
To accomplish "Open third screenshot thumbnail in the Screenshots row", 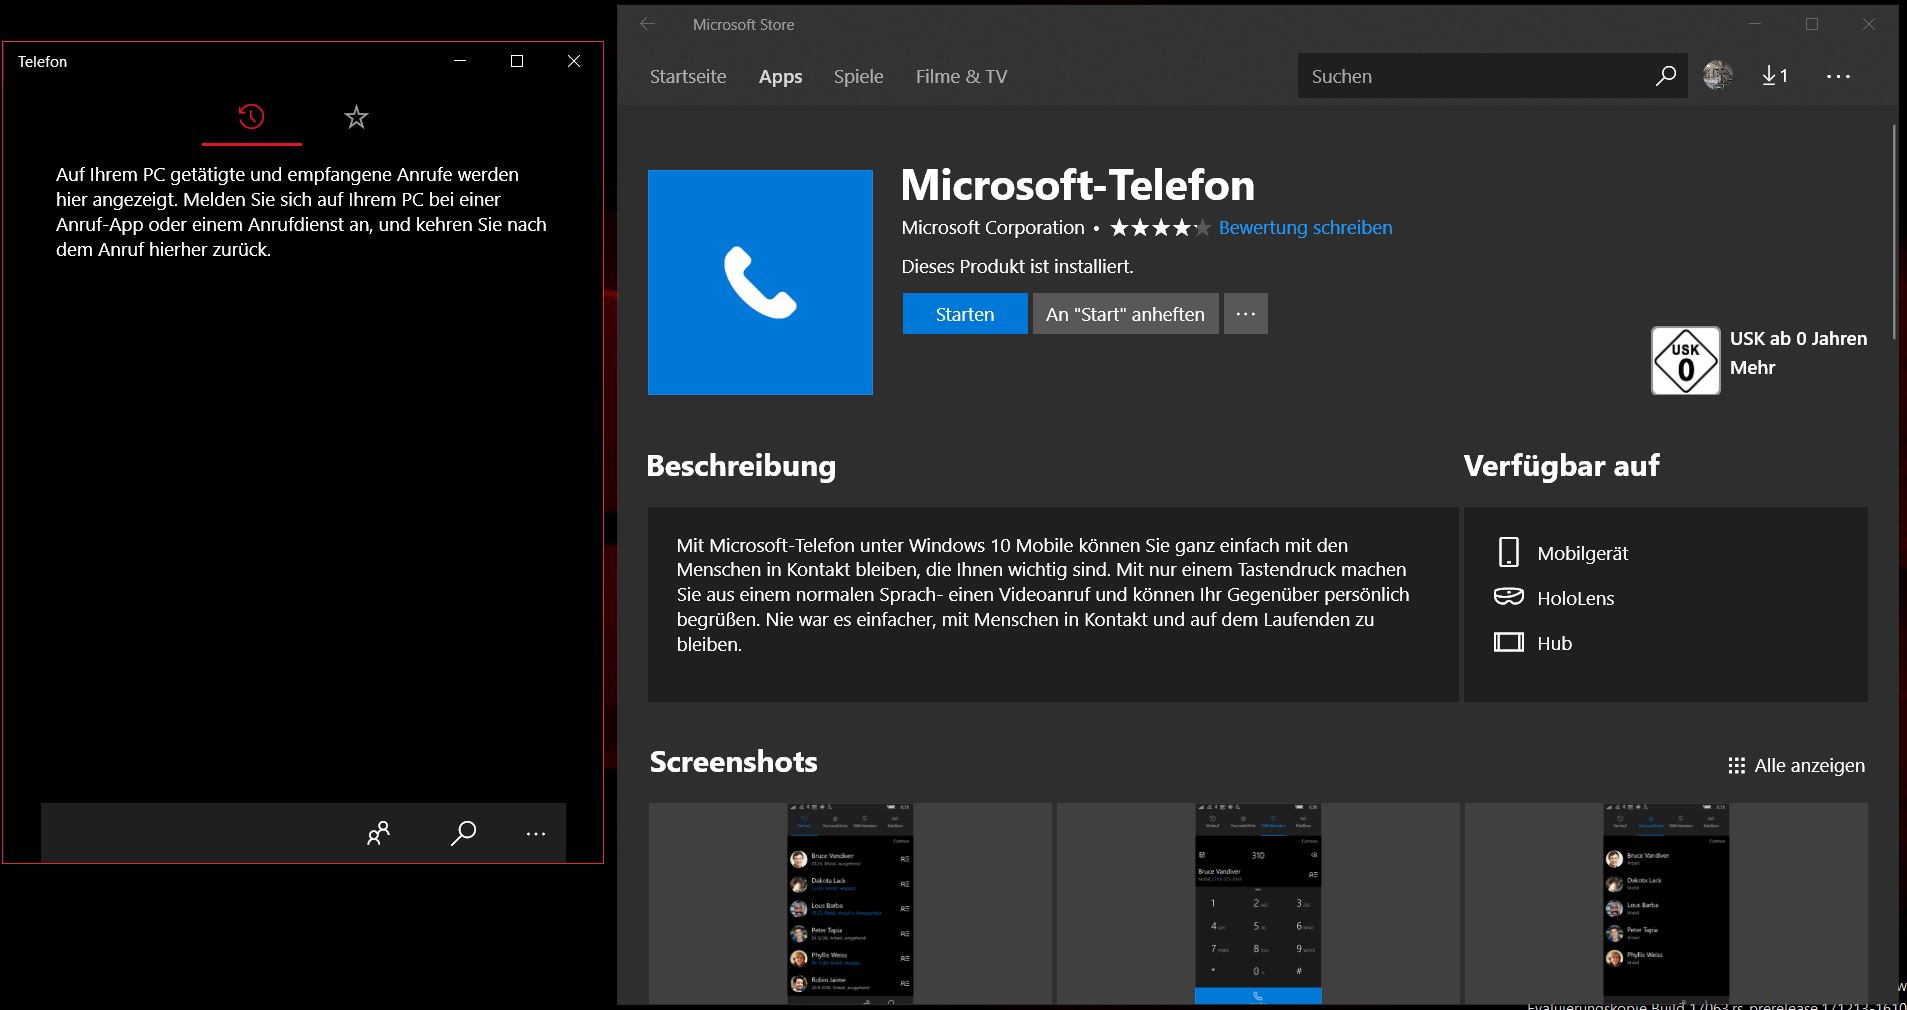I will [1666, 903].
